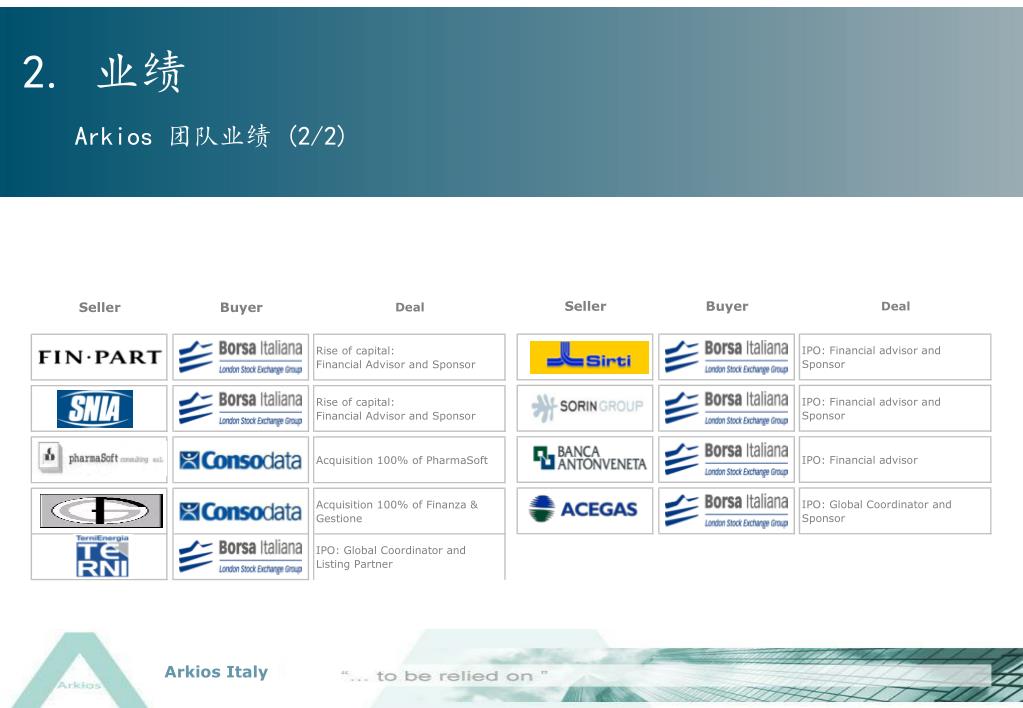
Task: Click the left table's Buyer header
Action: (241, 307)
